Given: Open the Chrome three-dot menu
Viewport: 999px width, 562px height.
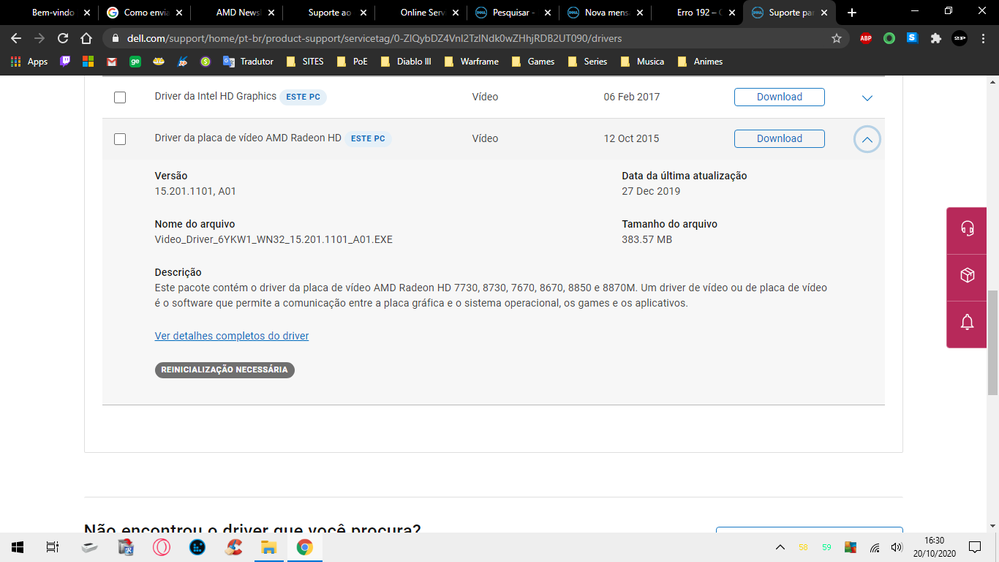Looking at the screenshot, I should pos(983,38).
